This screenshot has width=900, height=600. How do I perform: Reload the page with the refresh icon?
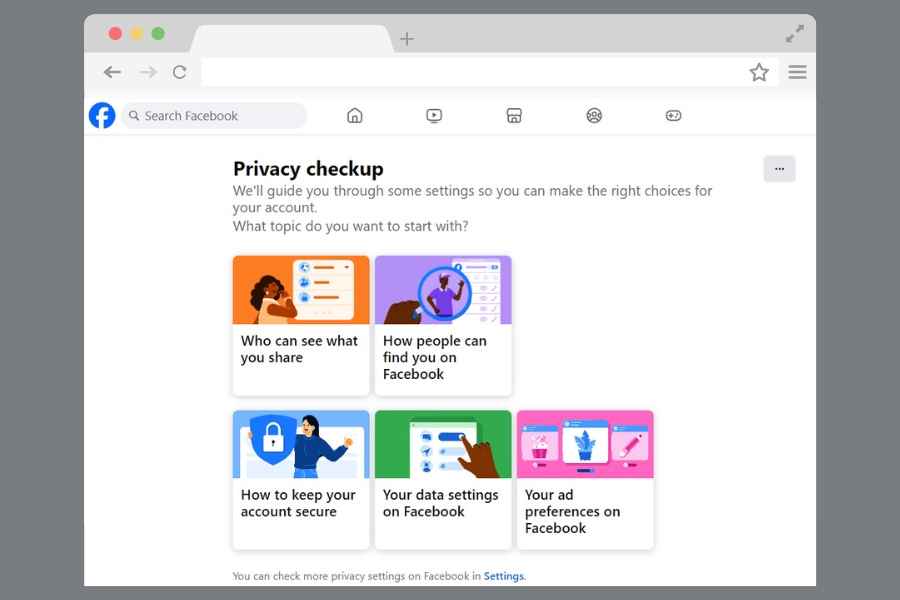pos(180,71)
